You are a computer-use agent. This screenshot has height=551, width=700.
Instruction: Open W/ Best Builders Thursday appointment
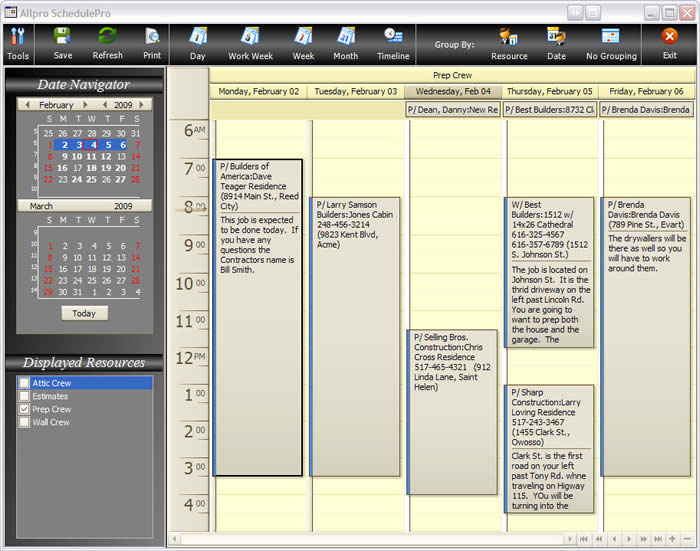pos(549,272)
